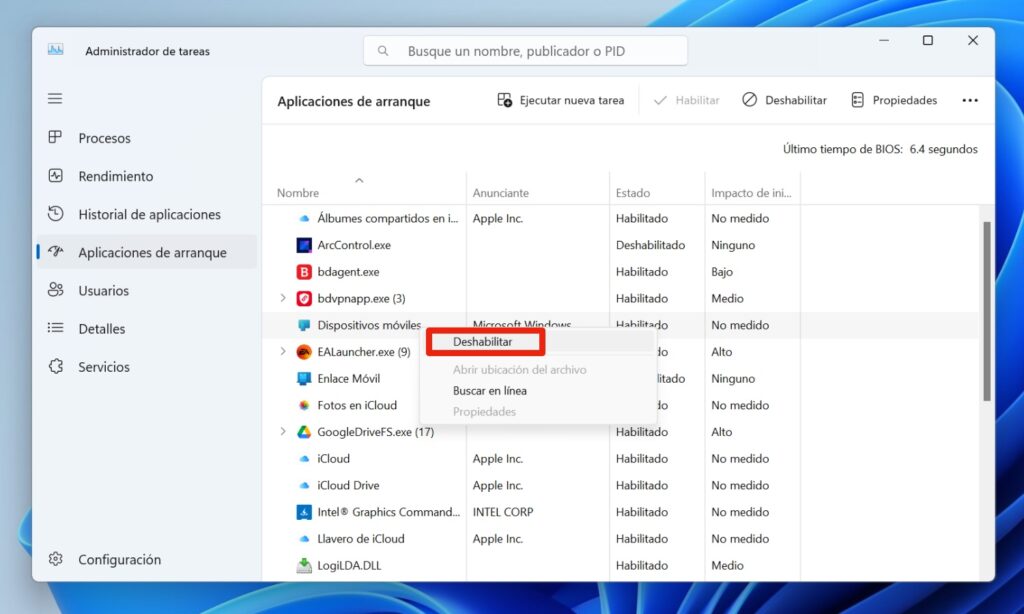Expand the bdvpnapp.exe (3) group

click(283, 298)
